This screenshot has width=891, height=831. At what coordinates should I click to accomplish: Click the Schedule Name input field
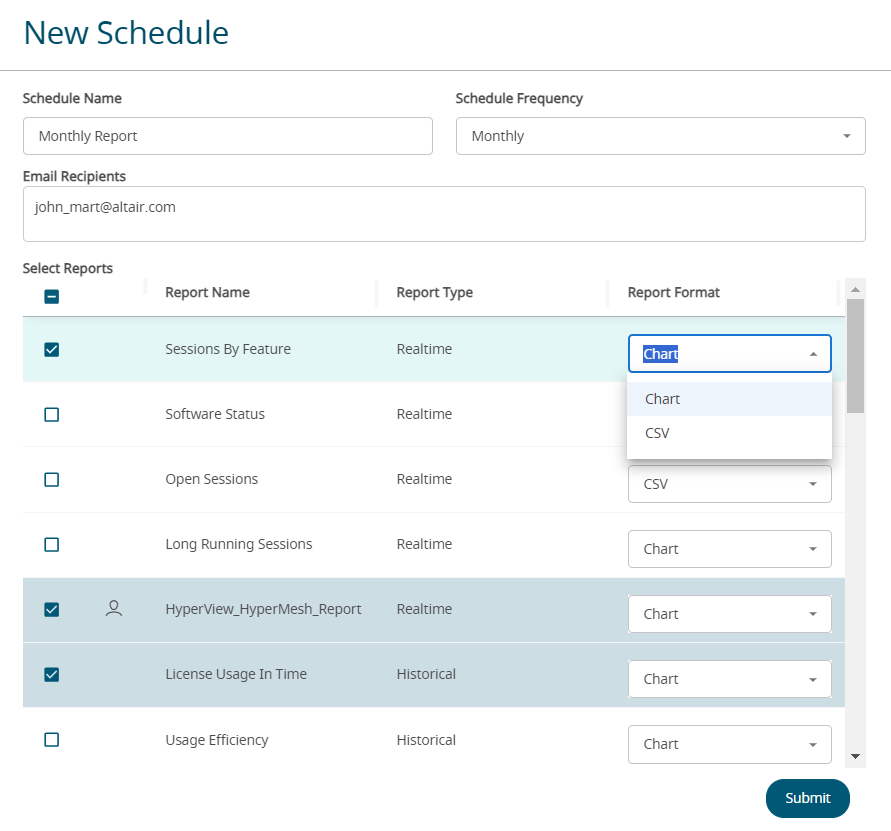pos(227,136)
